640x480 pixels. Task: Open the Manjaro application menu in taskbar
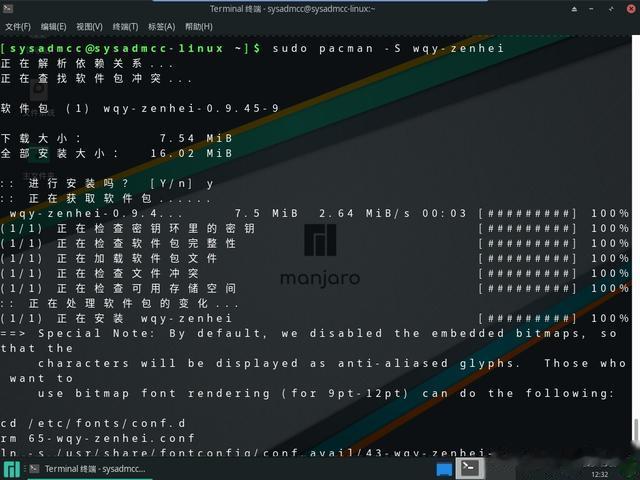[x=11, y=469]
